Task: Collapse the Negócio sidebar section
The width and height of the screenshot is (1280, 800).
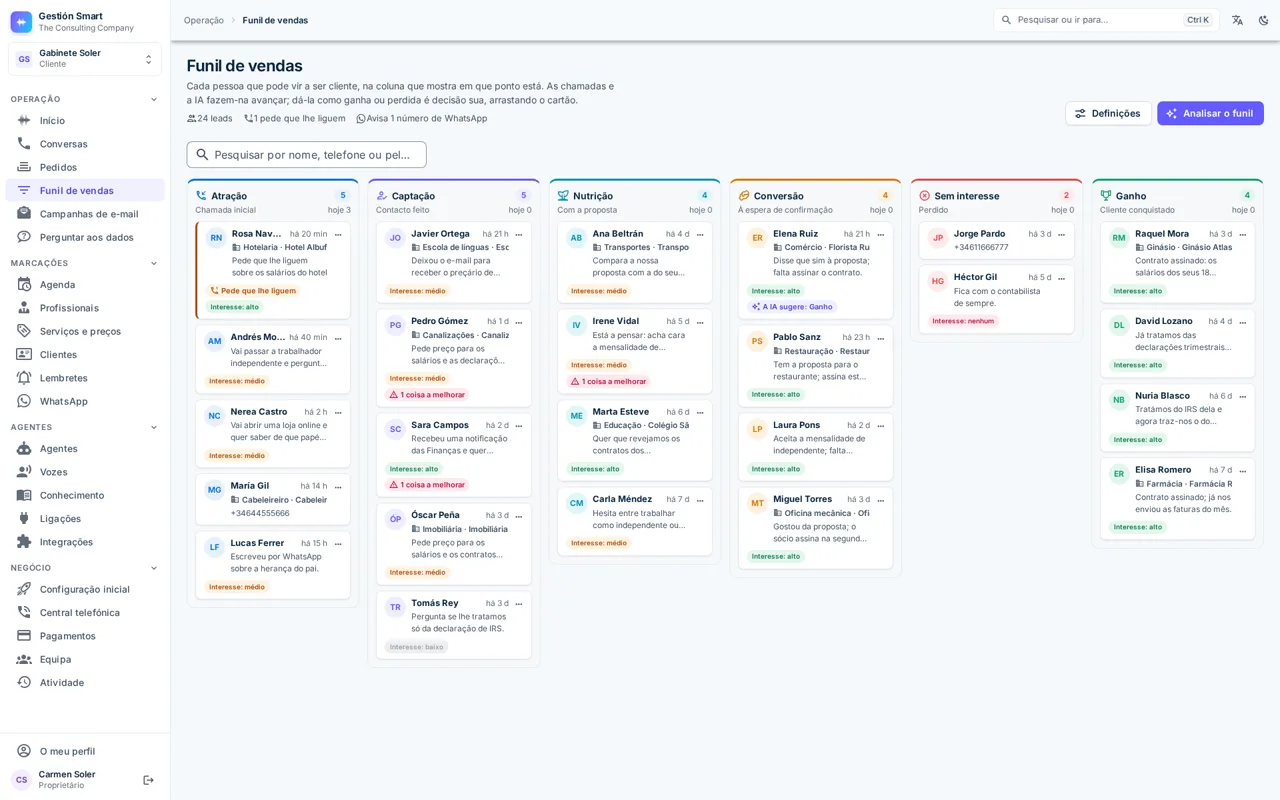Action: 154,568
